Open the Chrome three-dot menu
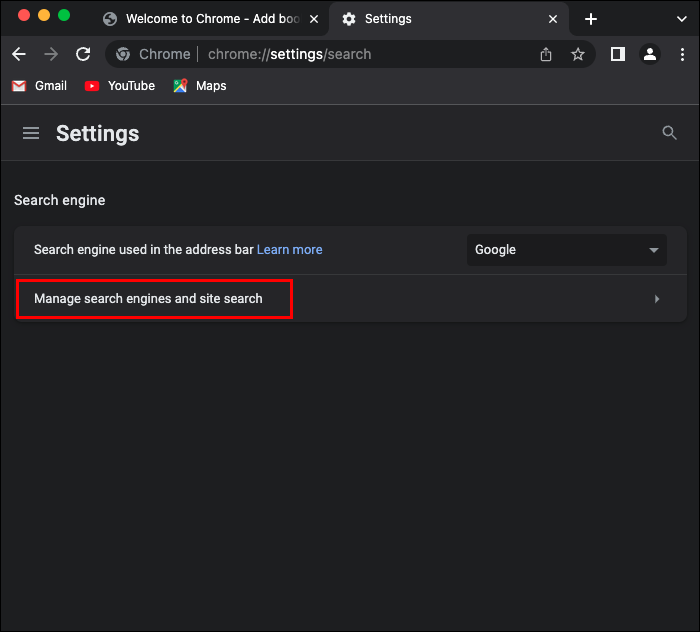The width and height of the screenshot is (700, 632). (x=682, y=55)
